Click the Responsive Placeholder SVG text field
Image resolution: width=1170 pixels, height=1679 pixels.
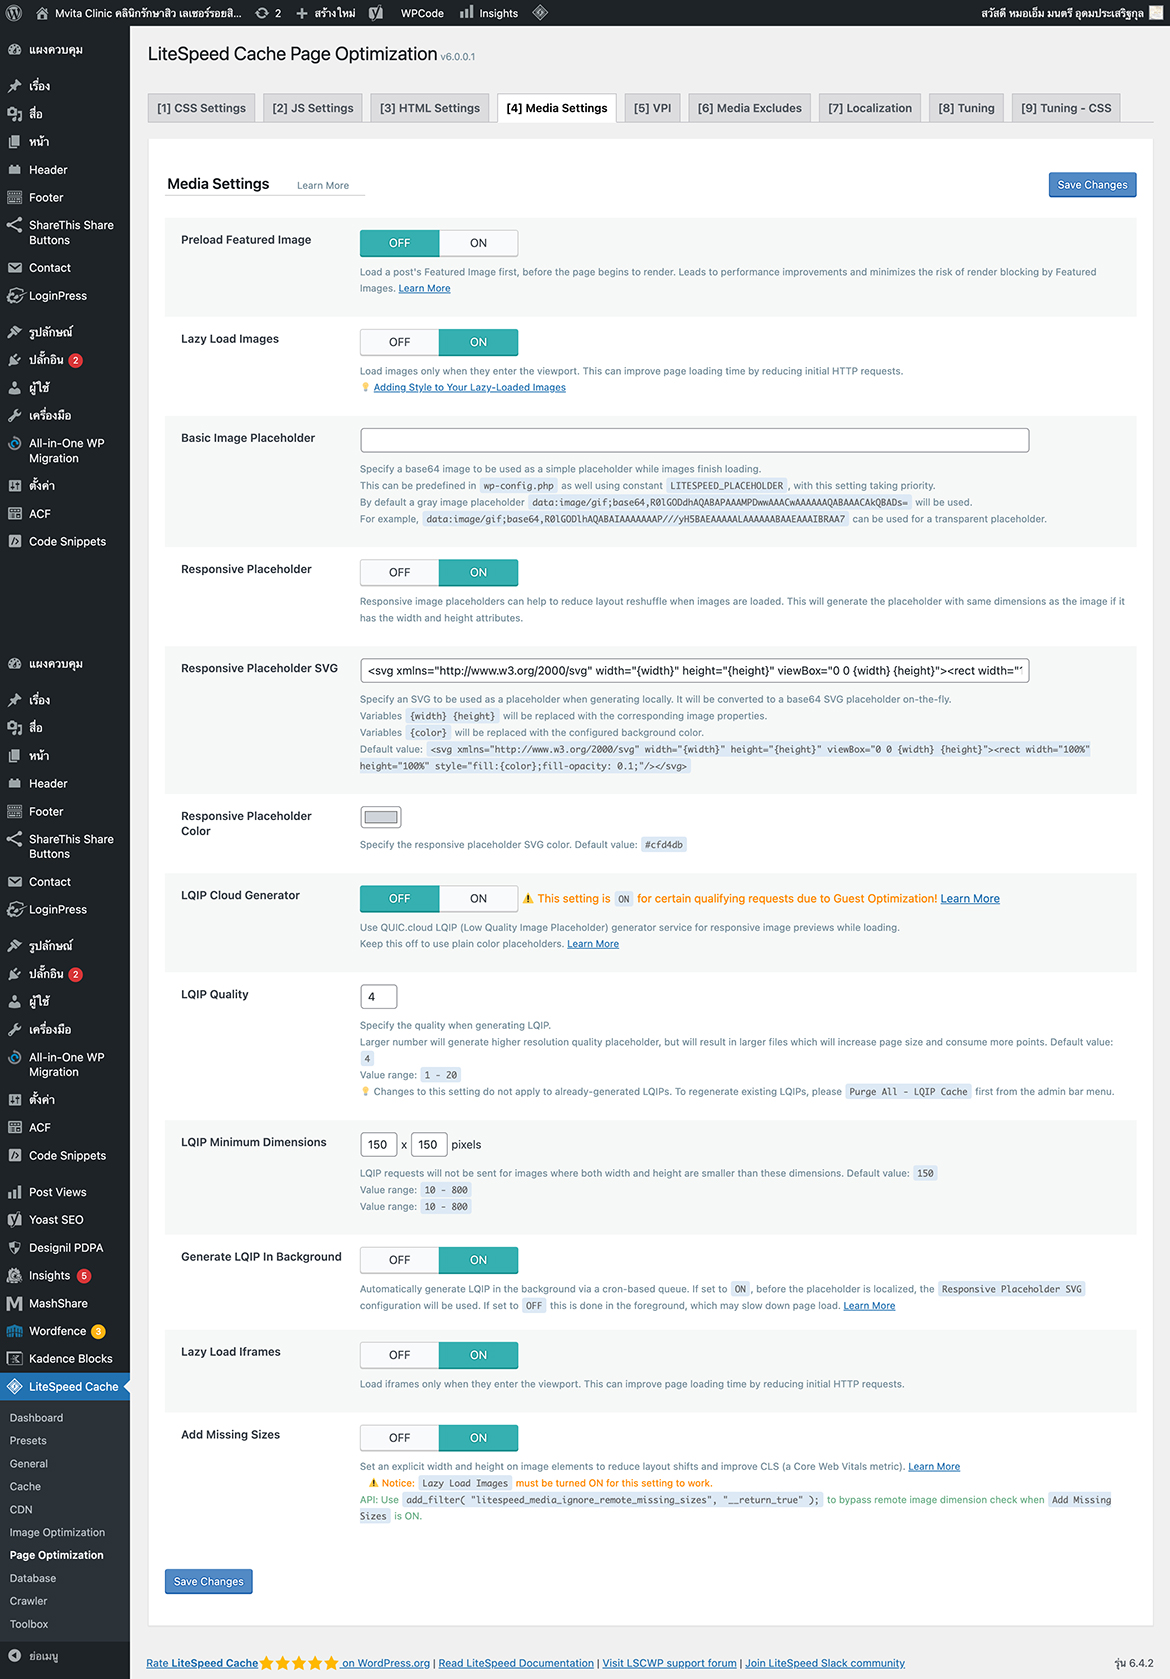pos(694,670)
